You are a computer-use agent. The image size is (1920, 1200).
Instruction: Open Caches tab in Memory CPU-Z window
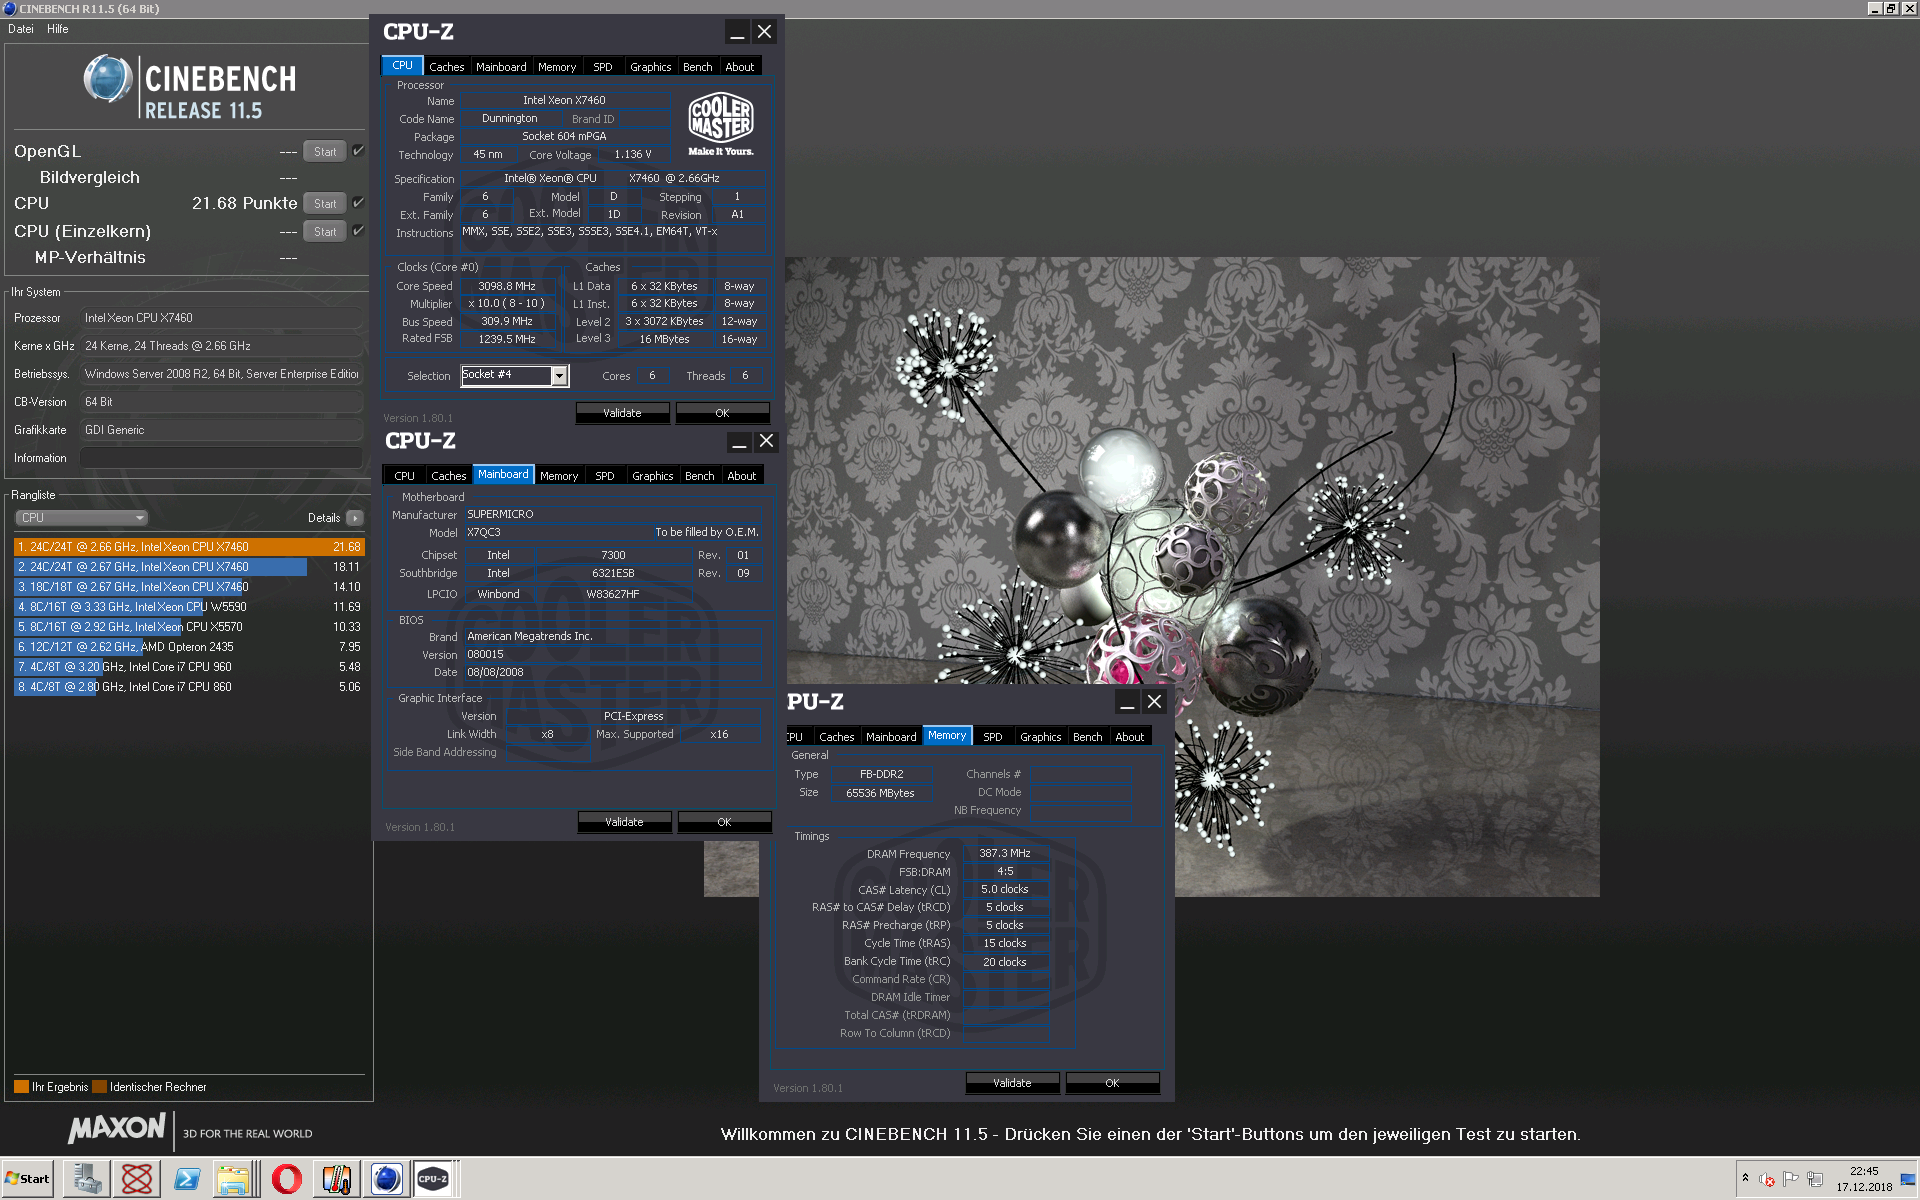[x=836, y=737]
